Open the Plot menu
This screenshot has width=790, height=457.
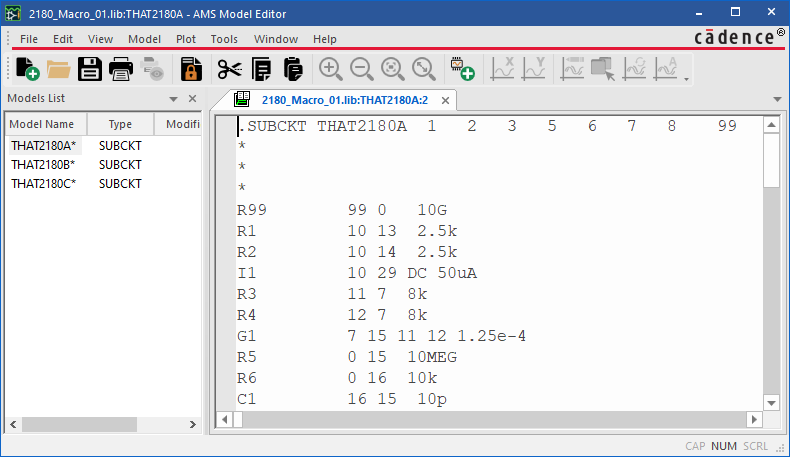pos(185,39)
